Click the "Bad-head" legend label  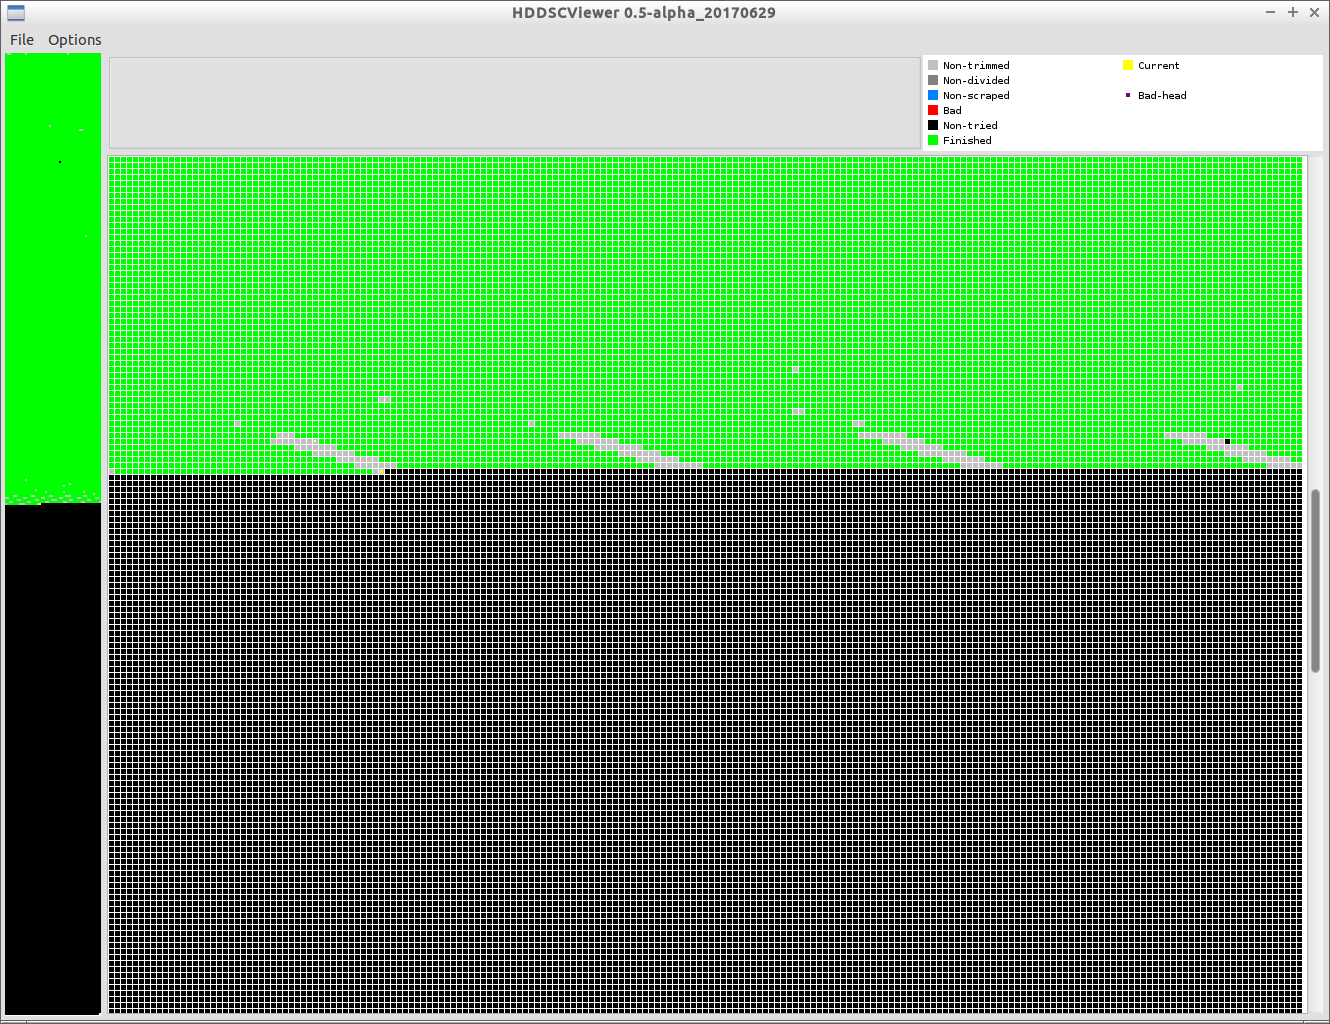pyautogui.click(x=1162, y=95)
